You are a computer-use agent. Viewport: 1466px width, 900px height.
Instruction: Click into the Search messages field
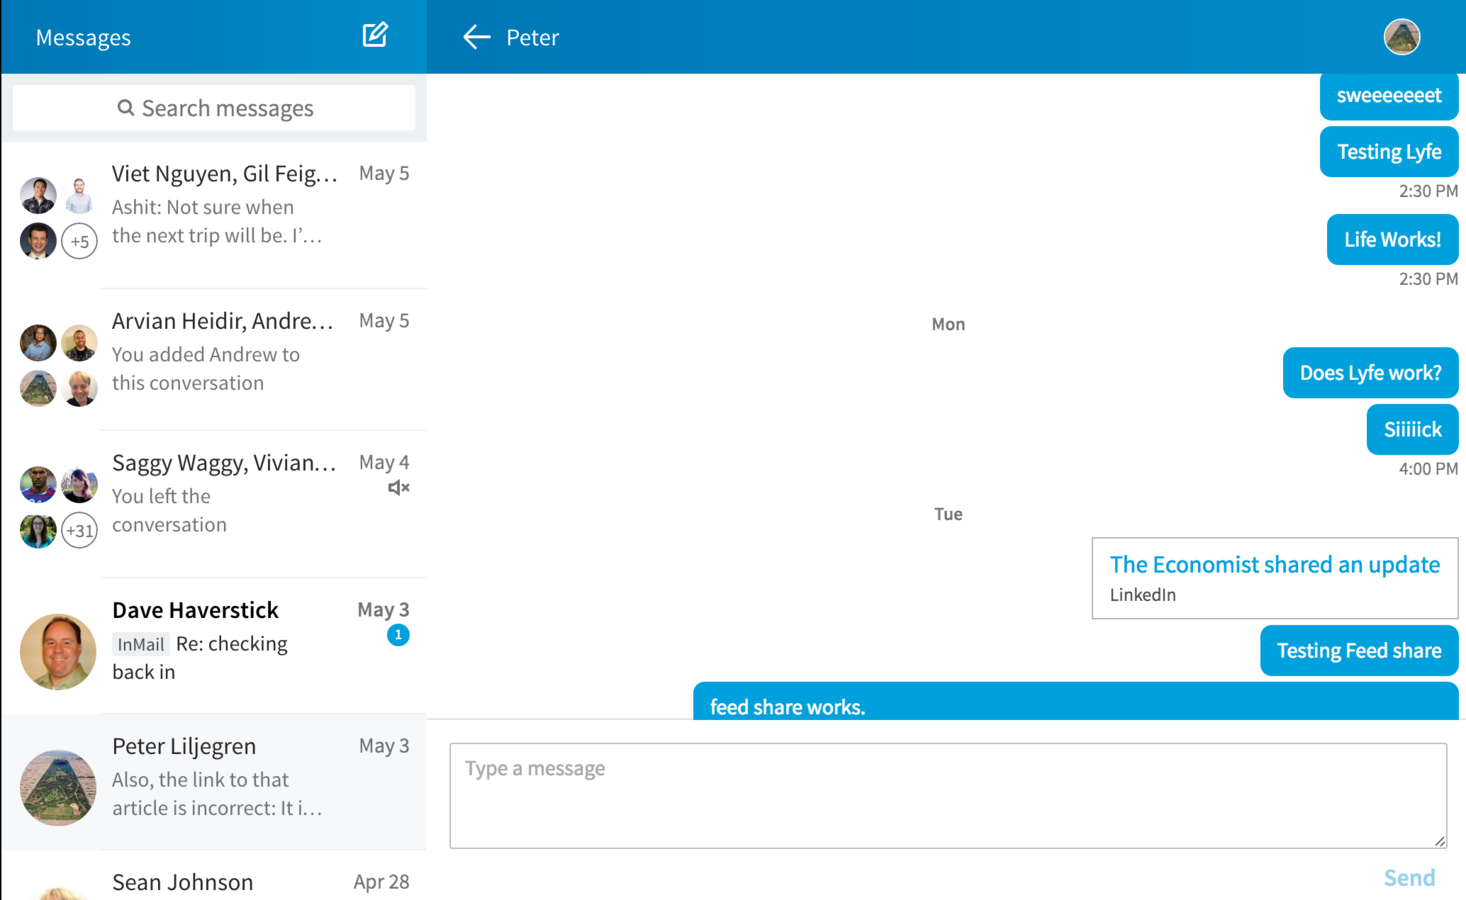coord(214,108)
